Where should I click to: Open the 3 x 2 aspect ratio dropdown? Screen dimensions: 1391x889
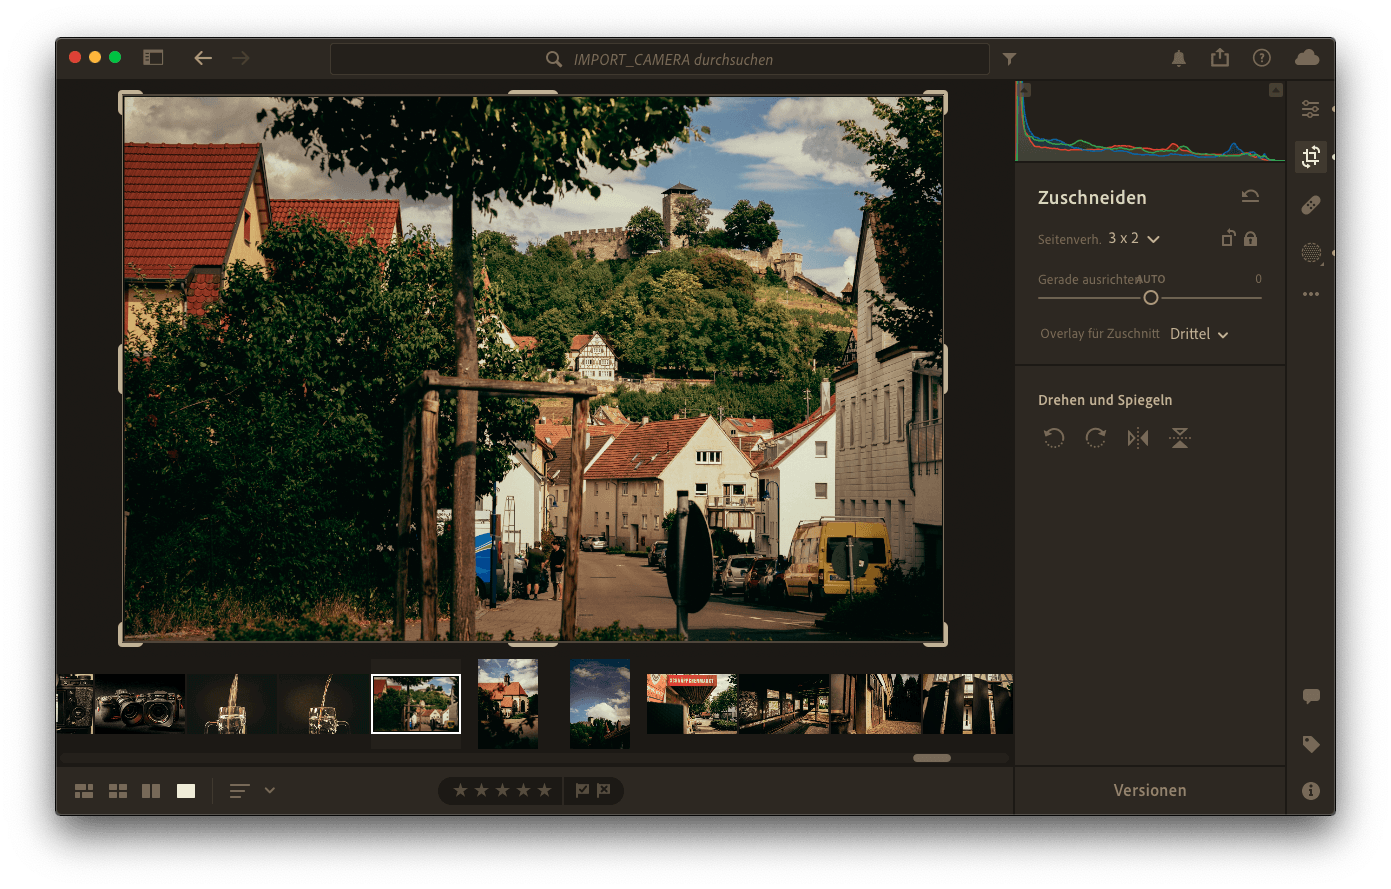(1134, 239)
